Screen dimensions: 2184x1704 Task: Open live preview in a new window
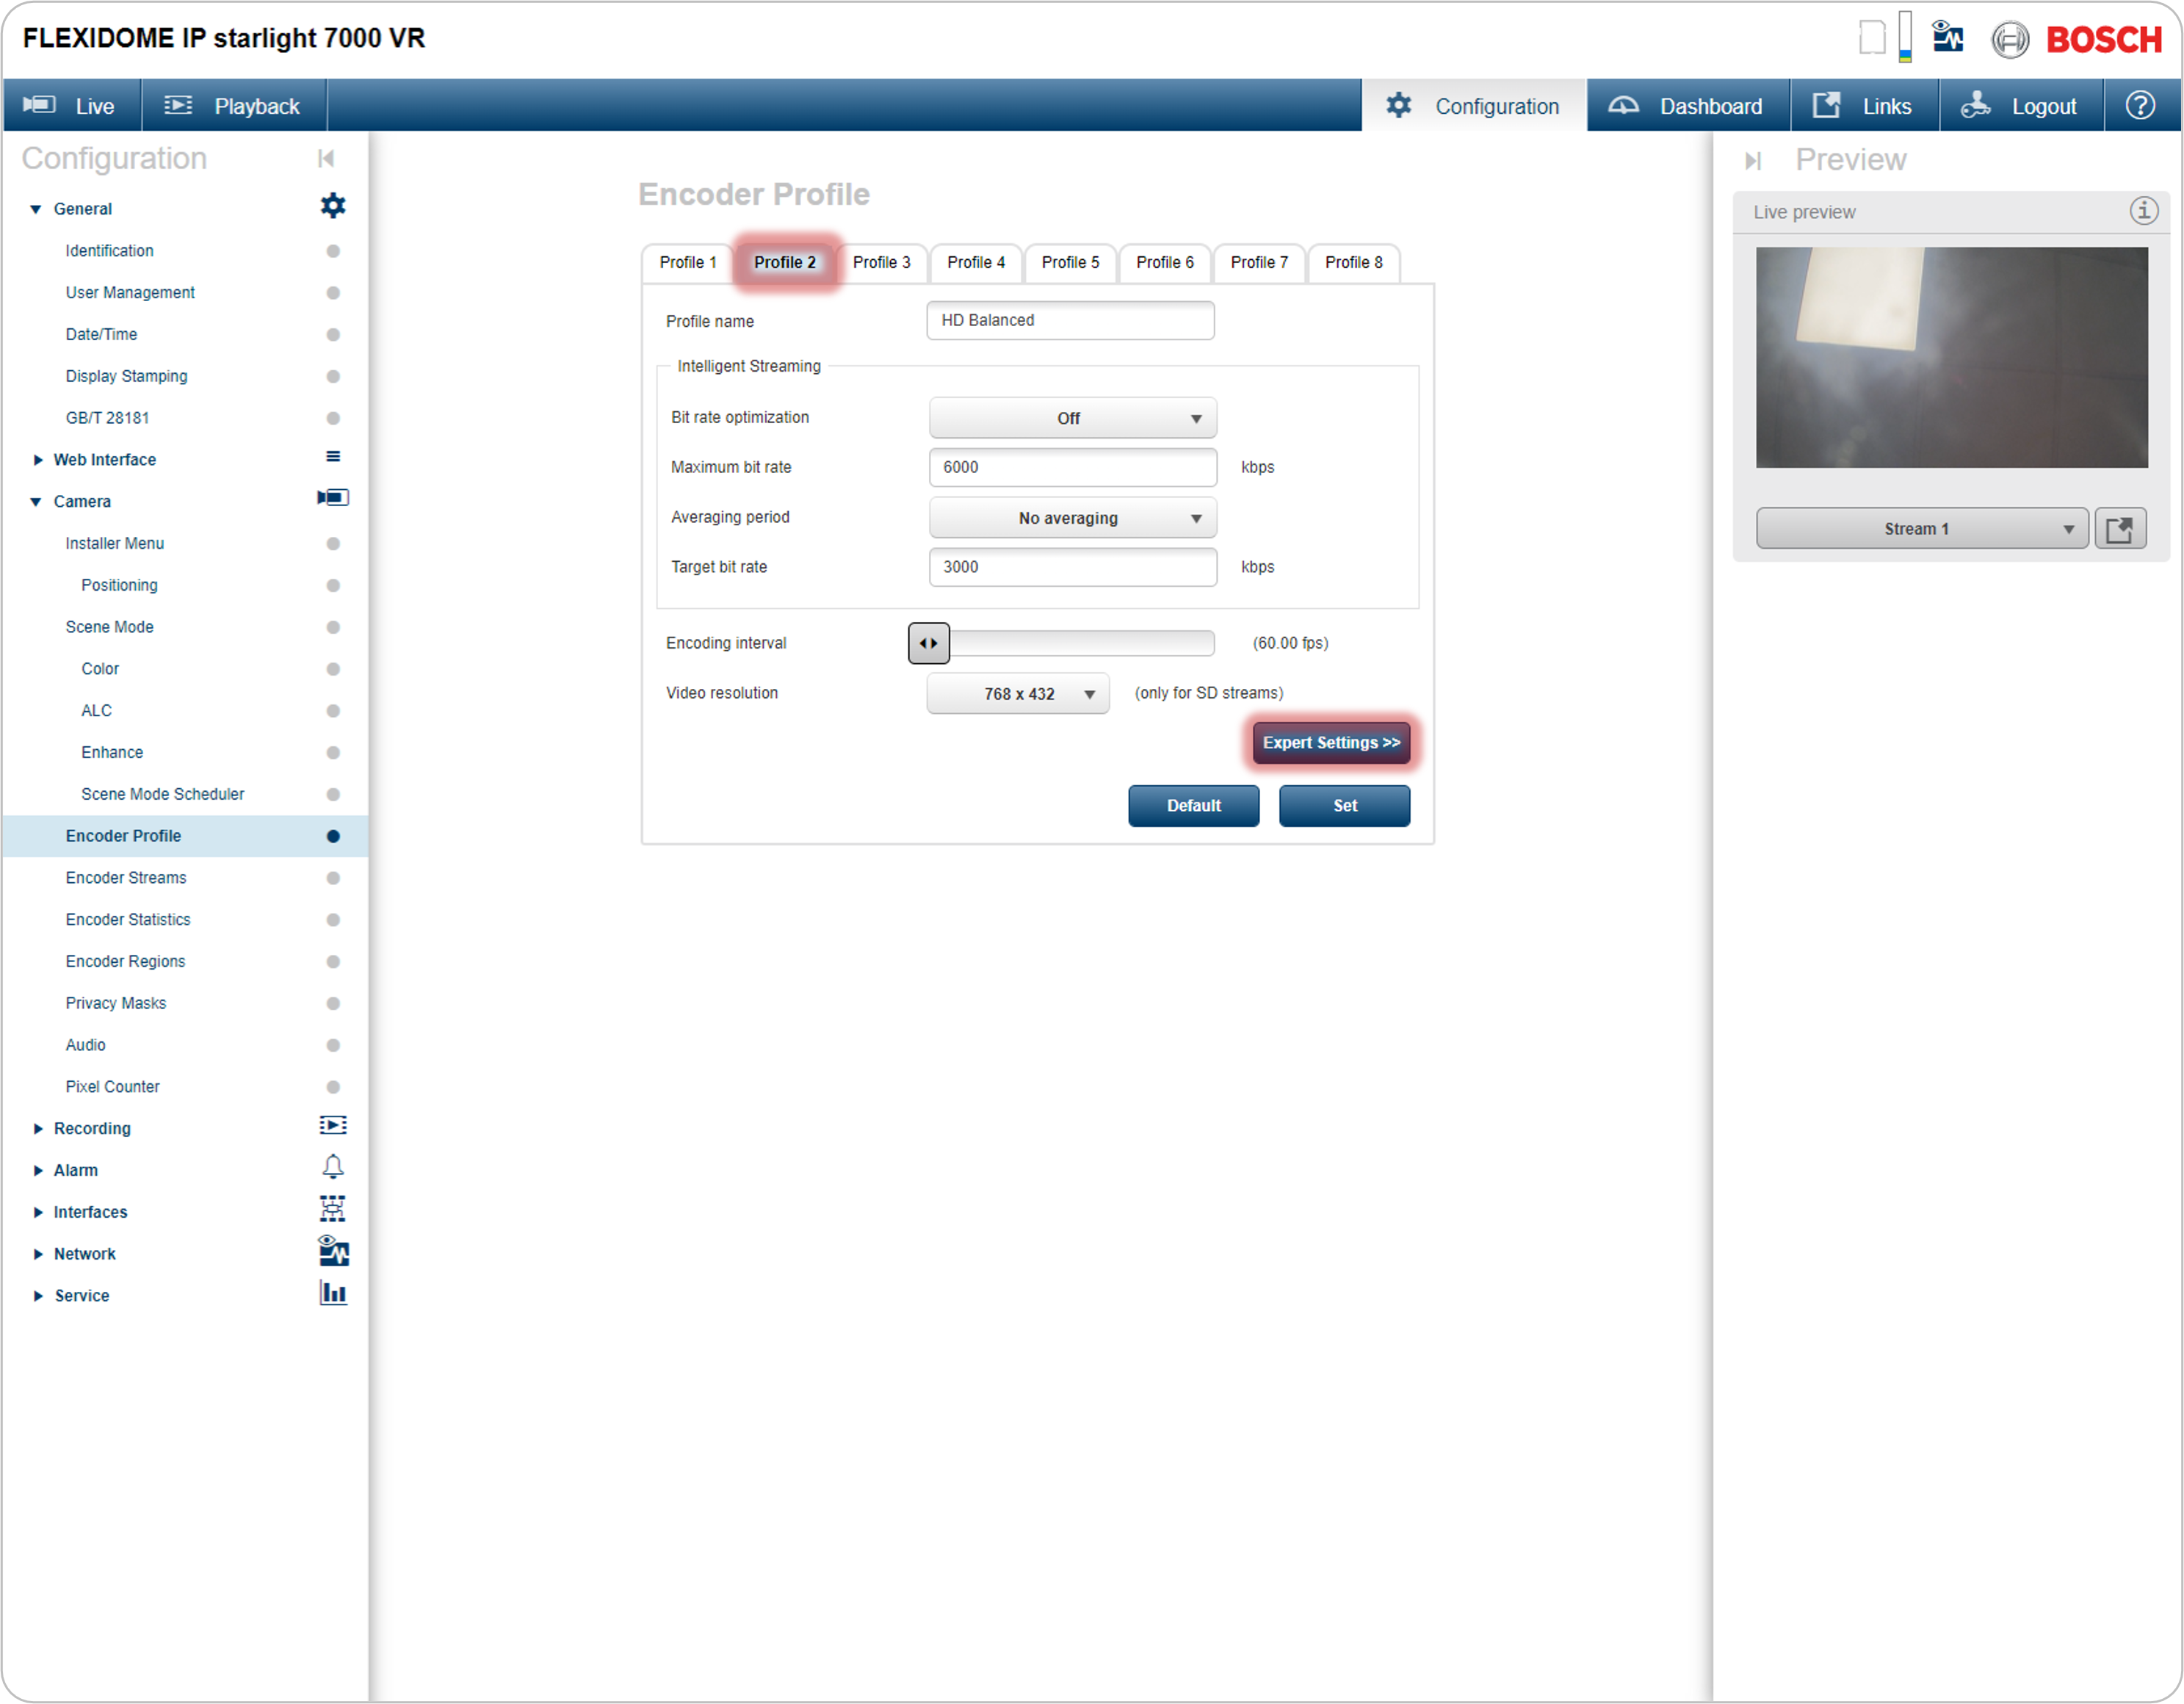tap(2120, 529)
